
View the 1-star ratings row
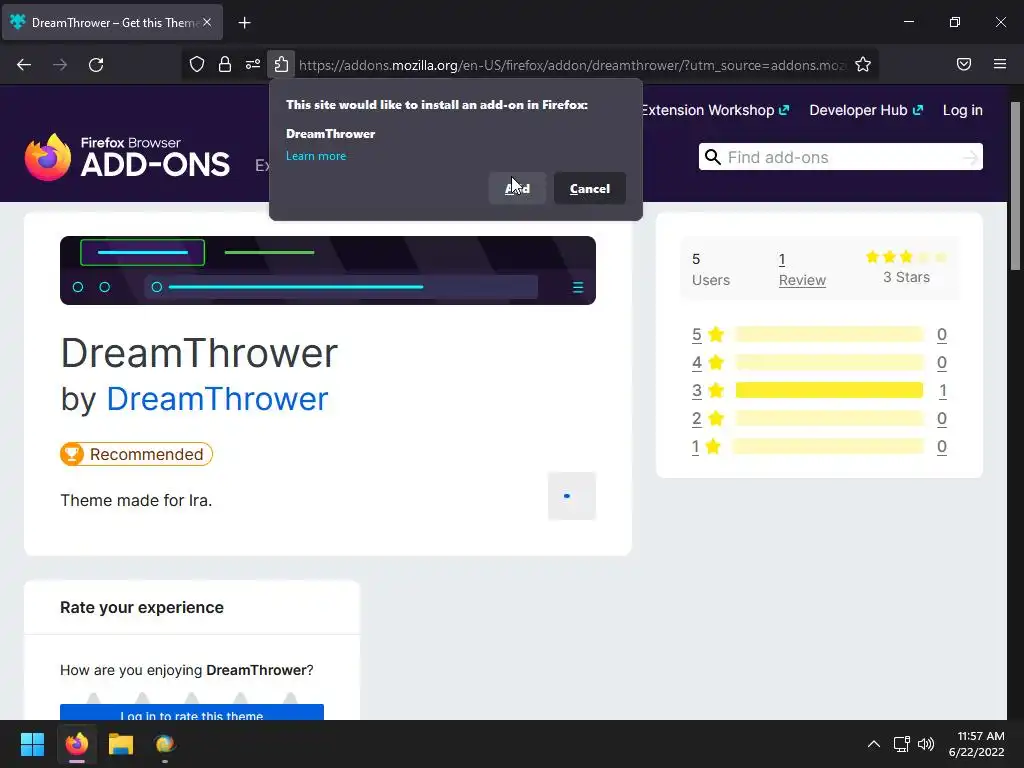(819, 447)
